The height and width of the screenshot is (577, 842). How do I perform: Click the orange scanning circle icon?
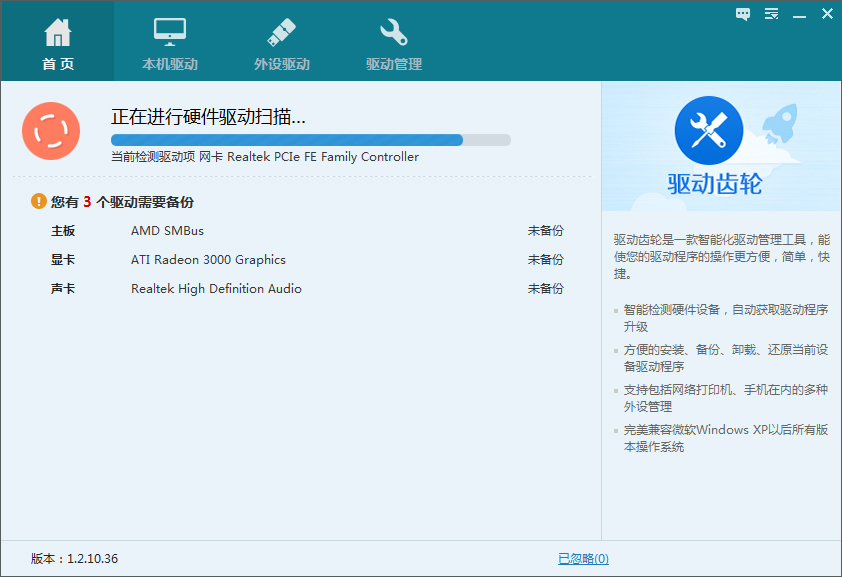47,130
